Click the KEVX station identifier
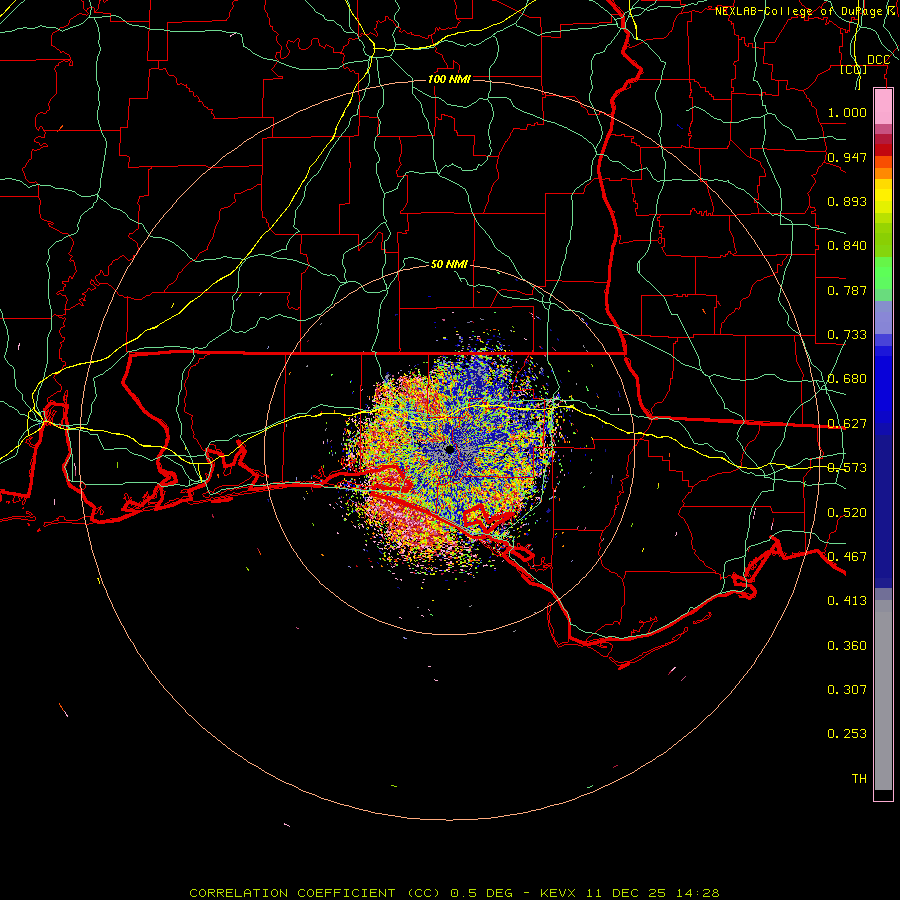Image resolution: width=900 pixels, height=900 pixels. click(x=560, y=893)
